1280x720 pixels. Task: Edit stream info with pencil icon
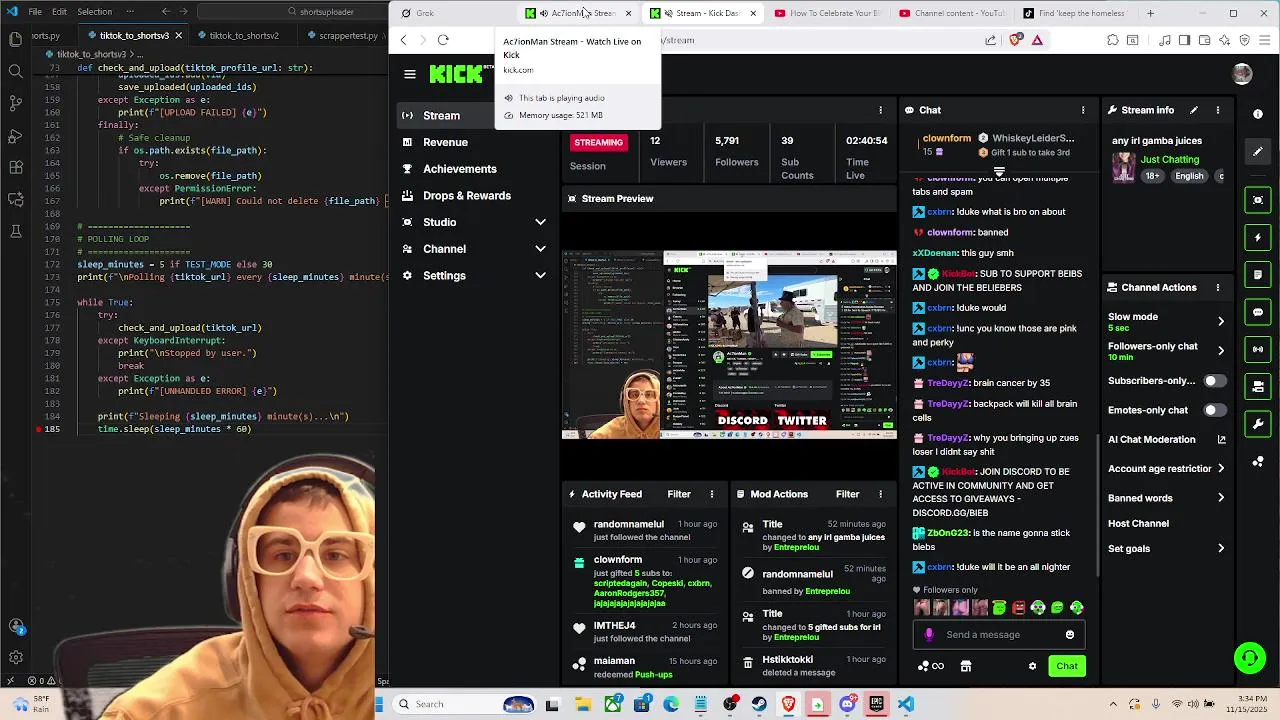point(1193,110)
